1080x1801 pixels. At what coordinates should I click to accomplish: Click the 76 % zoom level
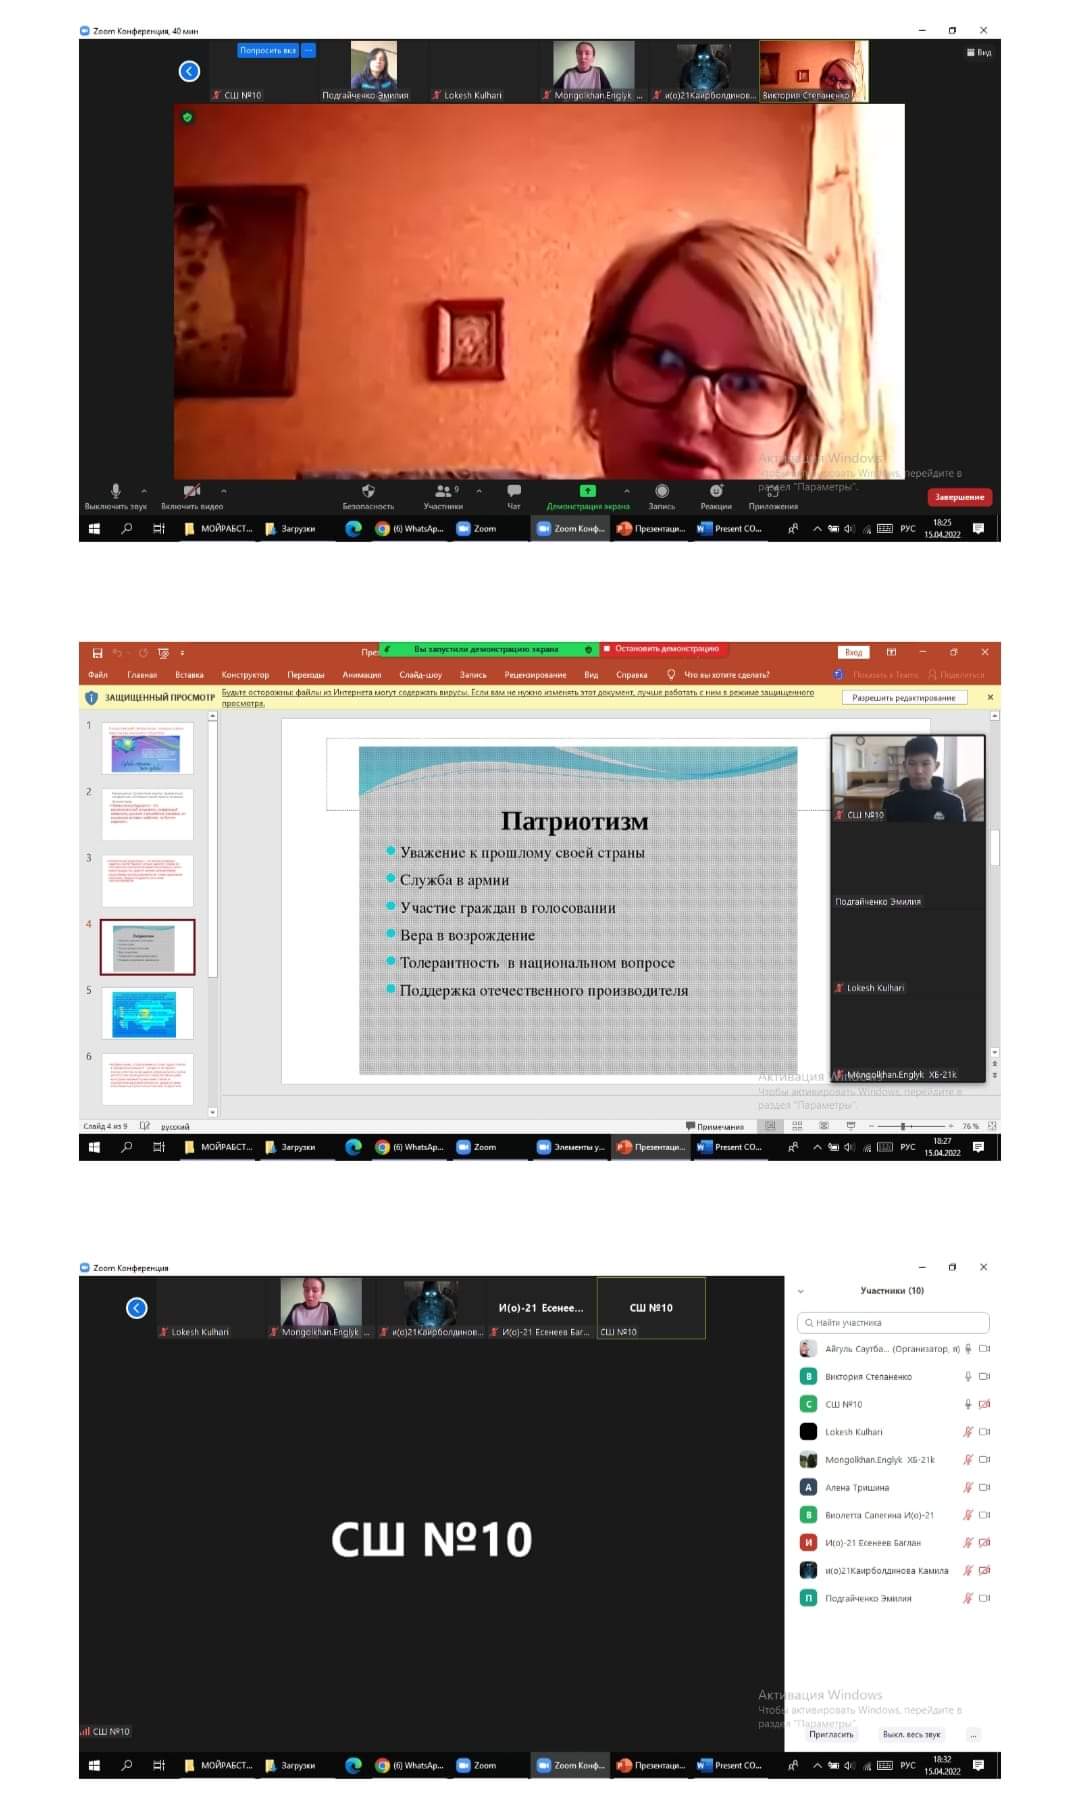970,1126
